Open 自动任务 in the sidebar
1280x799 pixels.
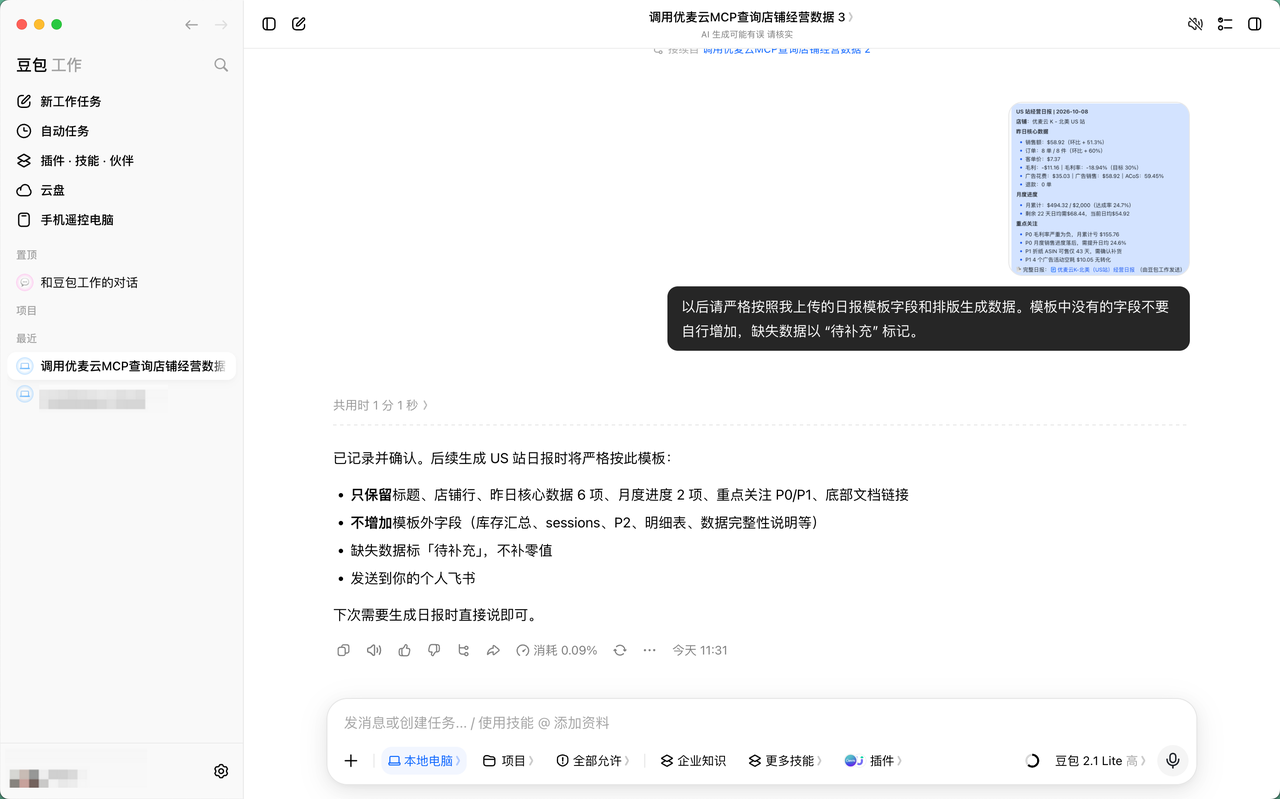tap(122, 131)
